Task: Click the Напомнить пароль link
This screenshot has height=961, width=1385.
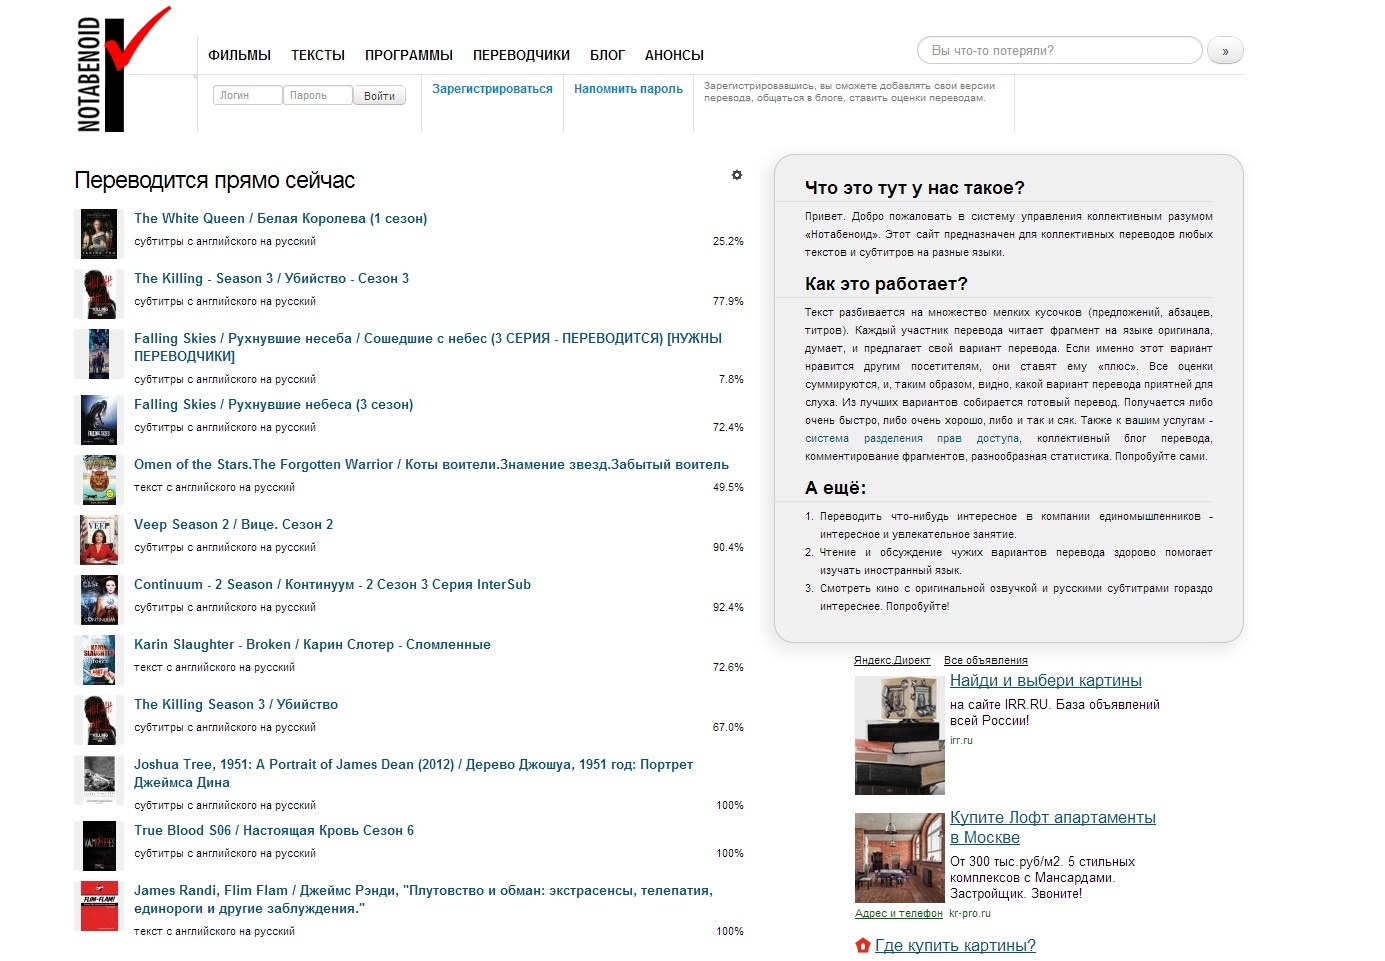Action: 628,89
